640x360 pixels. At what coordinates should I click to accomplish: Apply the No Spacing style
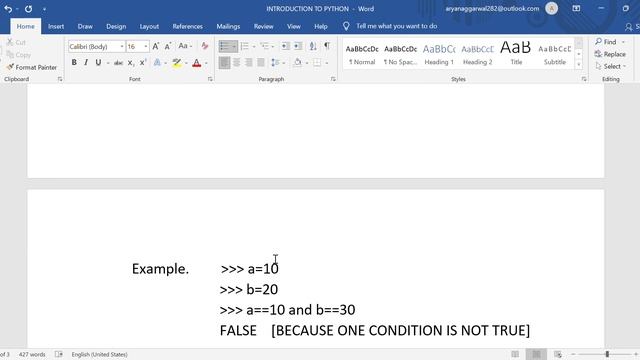[400, 54]
